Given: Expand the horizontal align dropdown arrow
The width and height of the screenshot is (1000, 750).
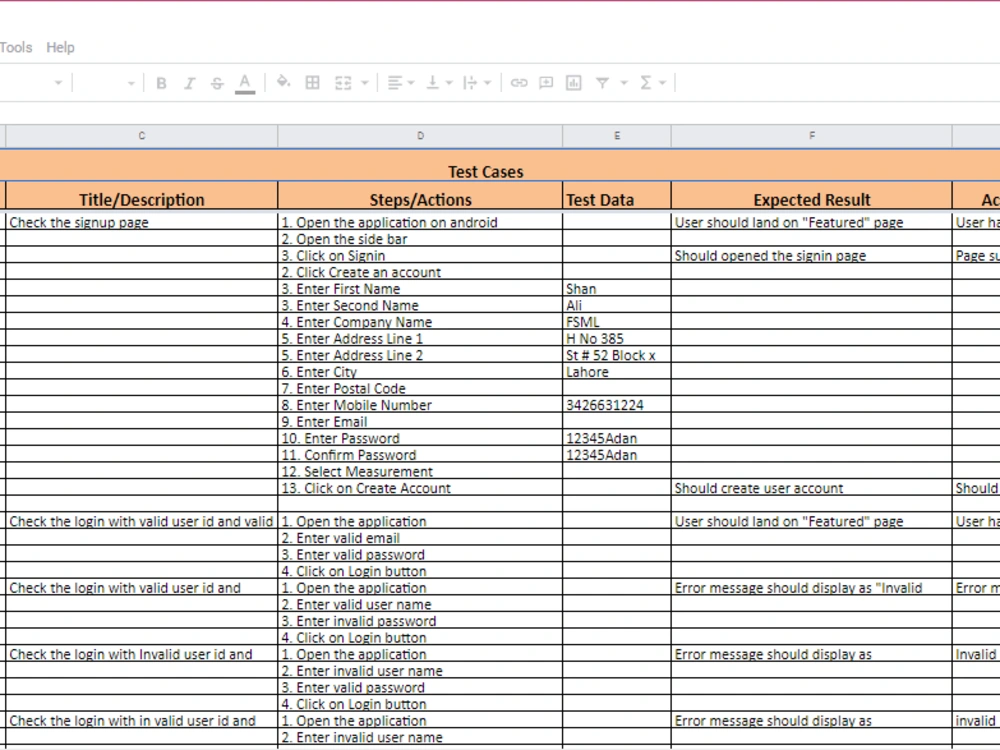Looking at the screenshot, I should point(411,83).
